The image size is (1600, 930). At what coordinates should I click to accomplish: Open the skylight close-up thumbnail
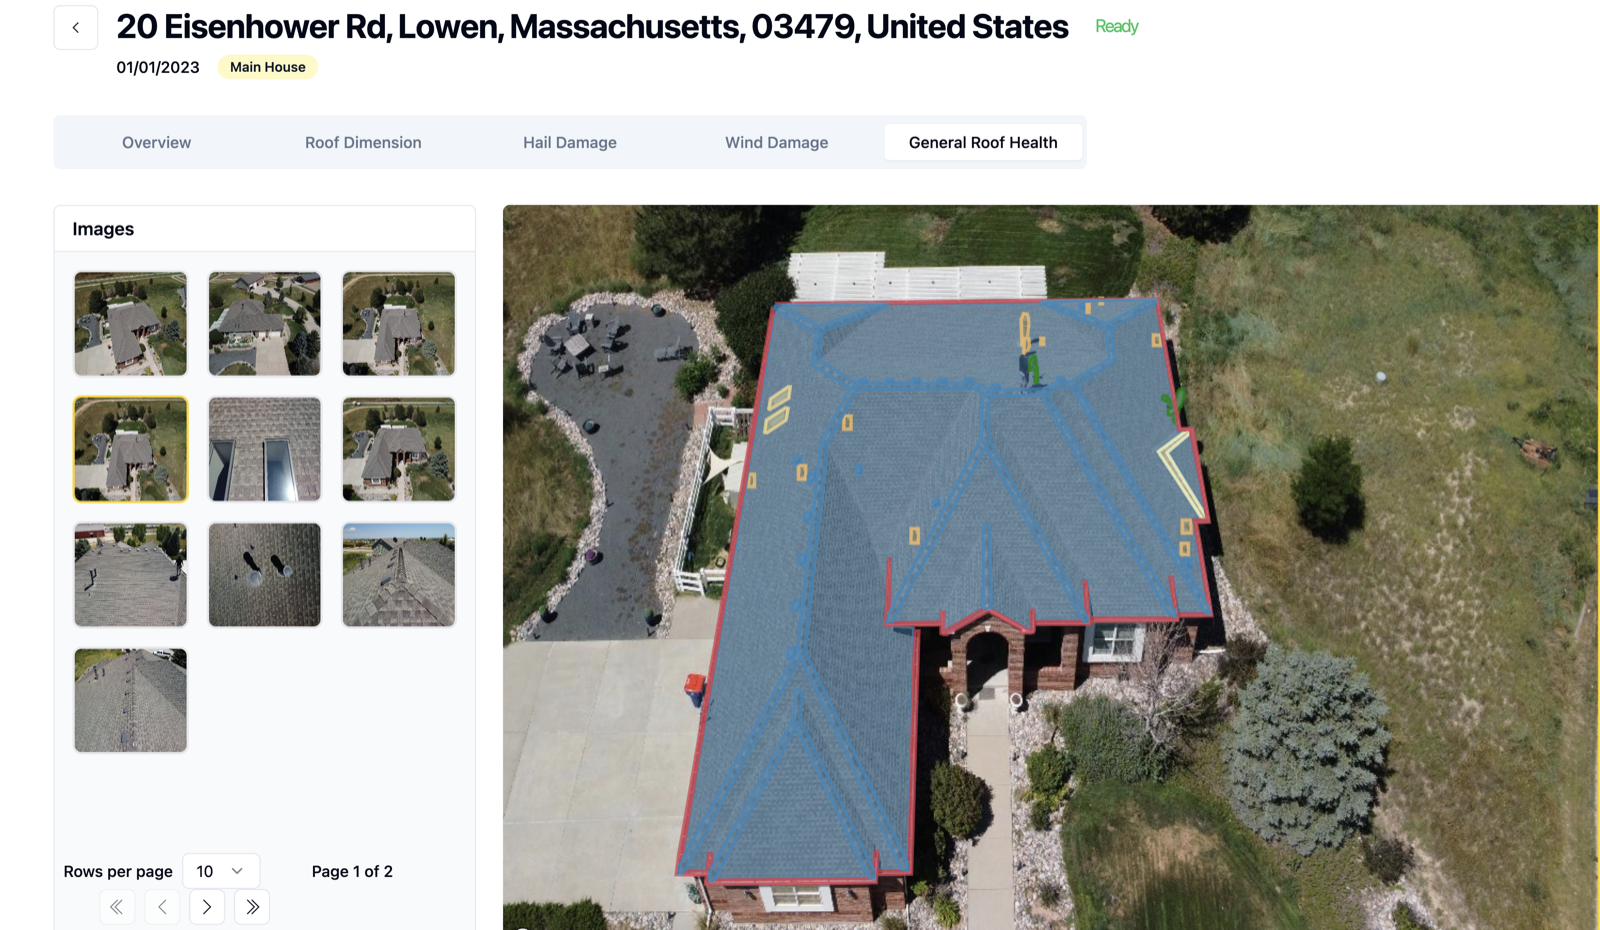[265, 449]
